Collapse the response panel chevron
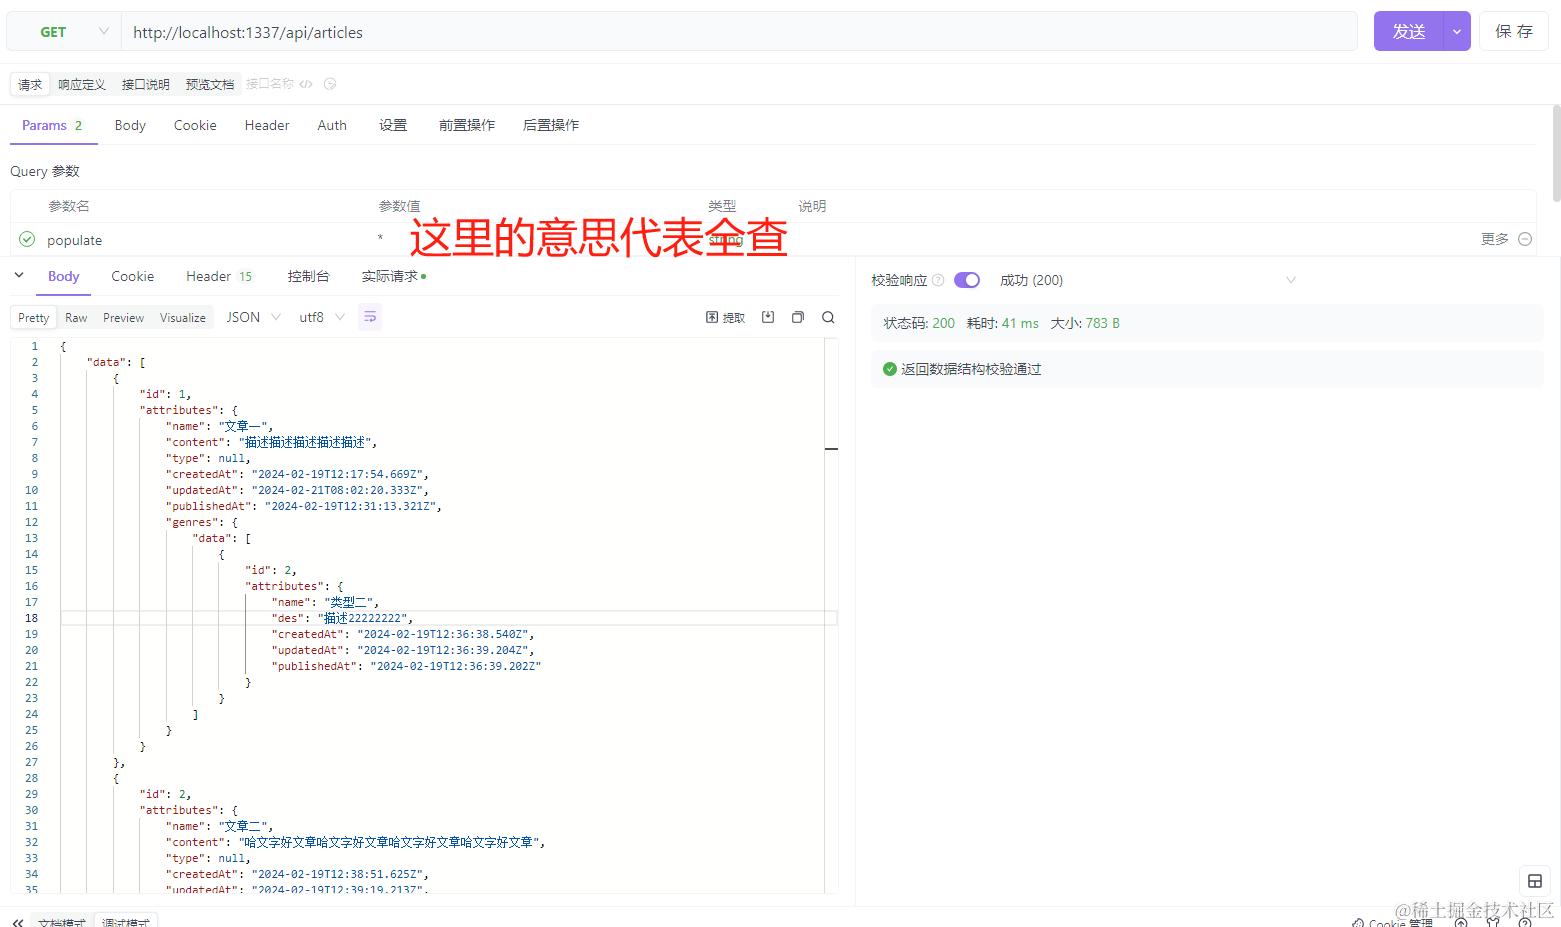Viewport: 1561px width, 927px height. (19, 275)
